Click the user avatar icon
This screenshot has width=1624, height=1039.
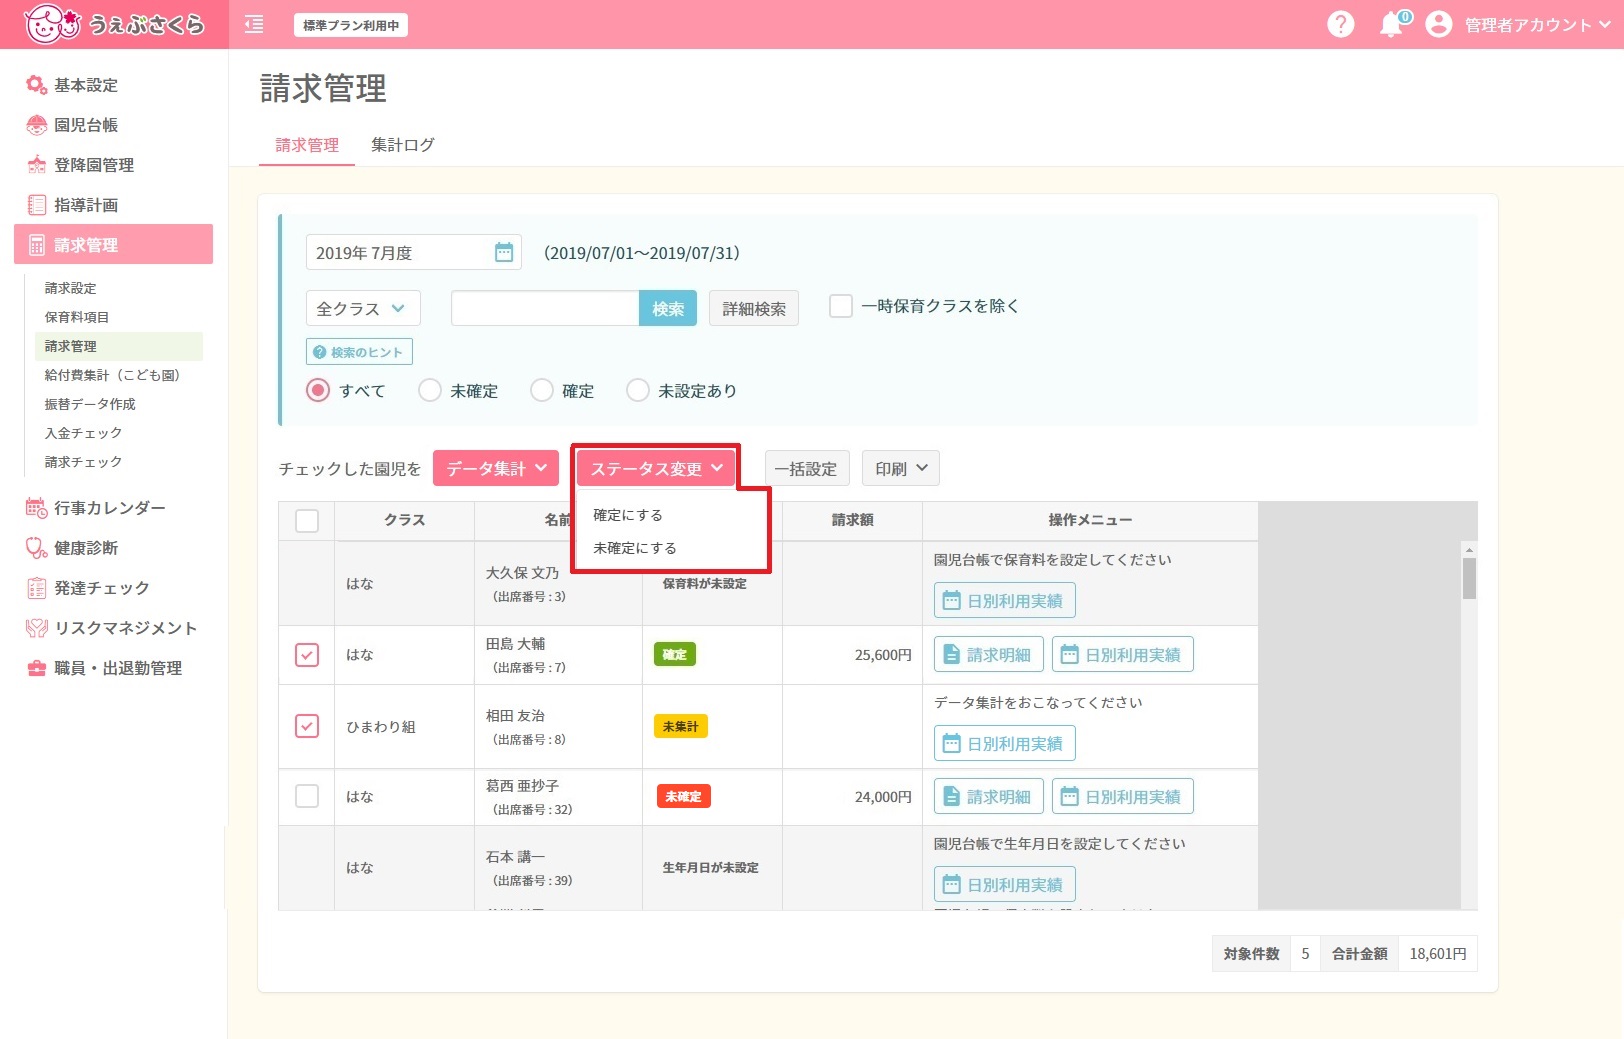[1438, 24]
